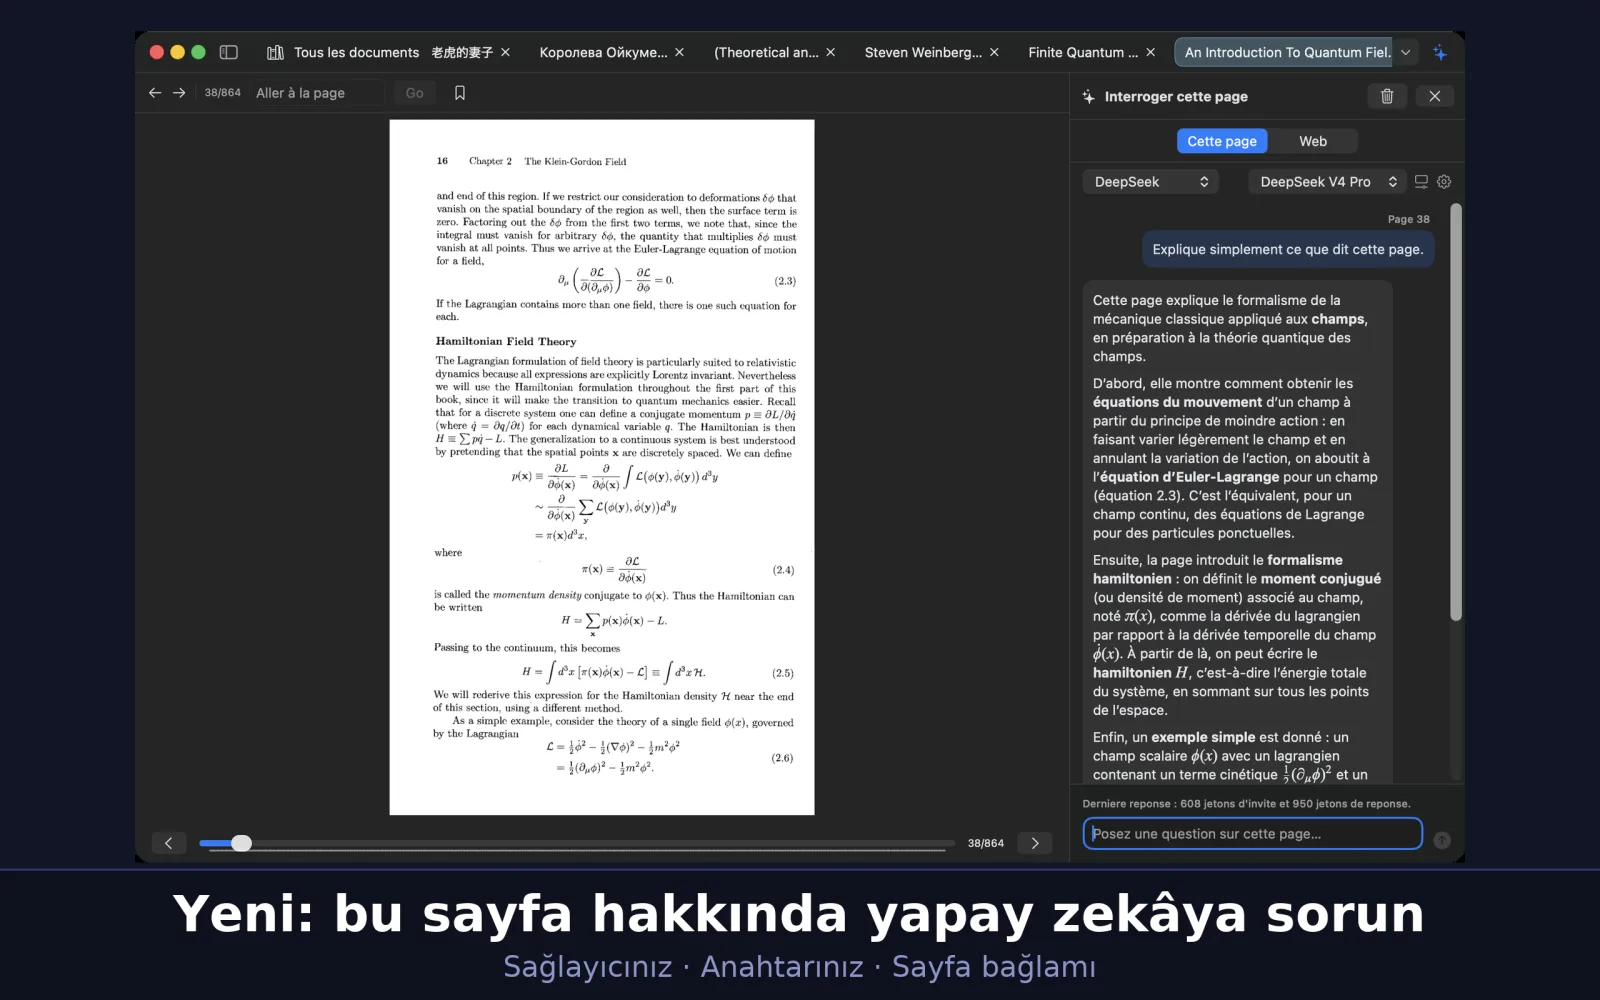
Task: Switch to the Королева Ойкуме... tab
Action: click(603, 52)
